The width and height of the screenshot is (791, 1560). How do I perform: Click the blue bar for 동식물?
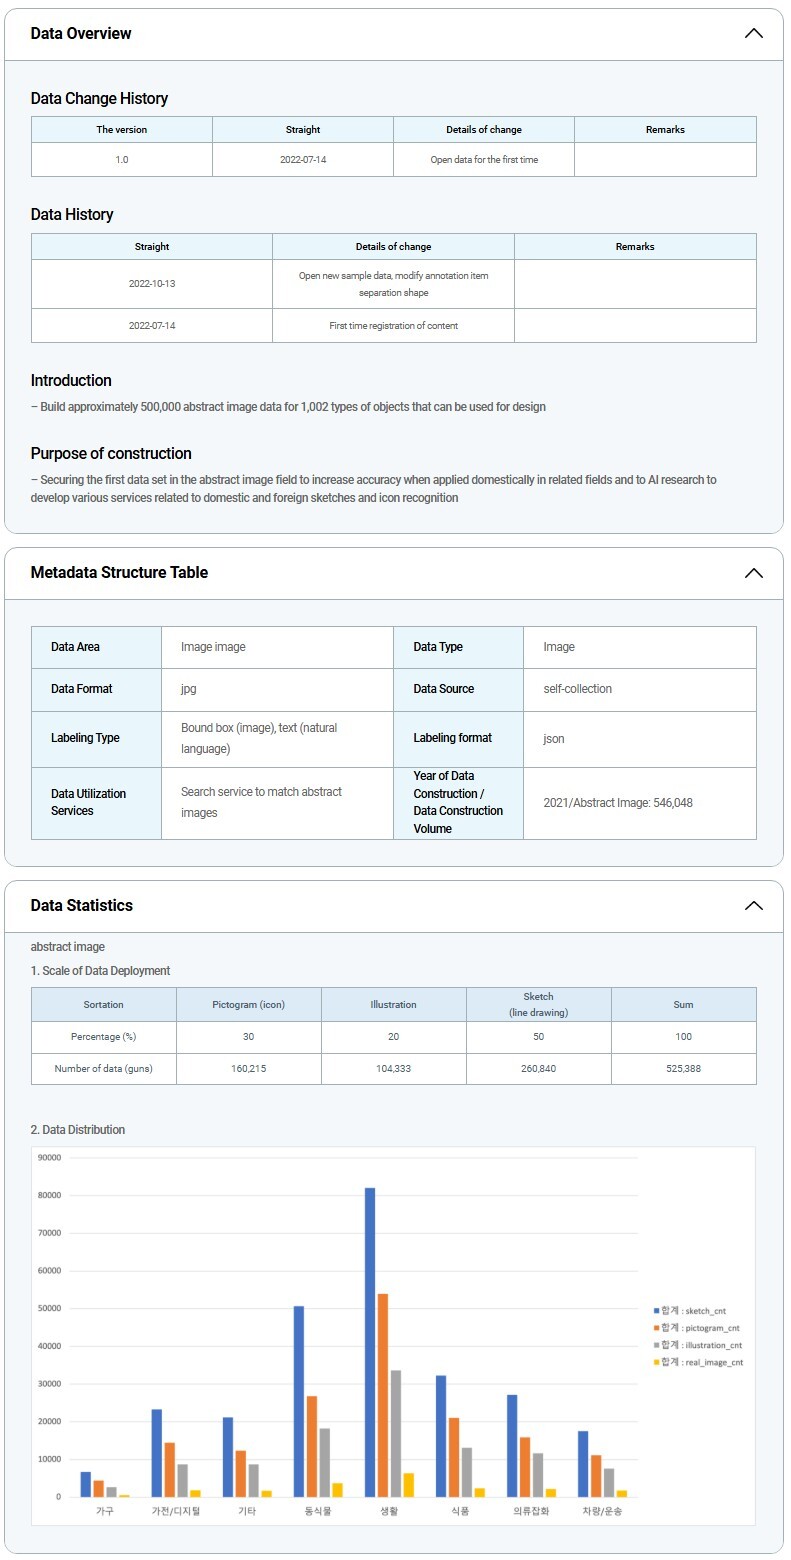pos(299,1400)
